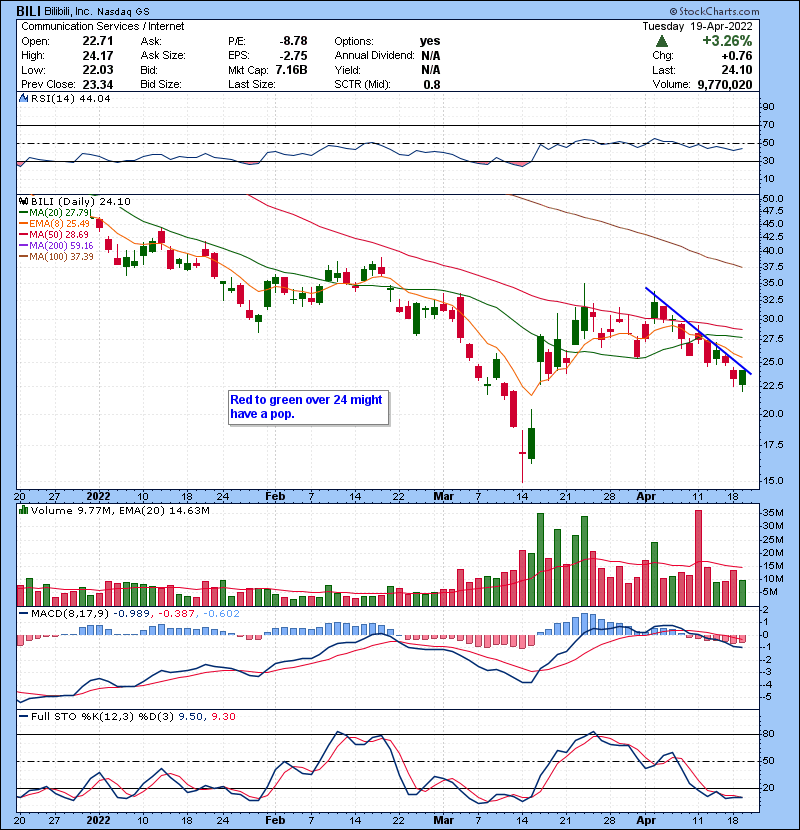Click the Last price 24.10 in header
This screenshot has height=830, width=800.
[737, 70]
